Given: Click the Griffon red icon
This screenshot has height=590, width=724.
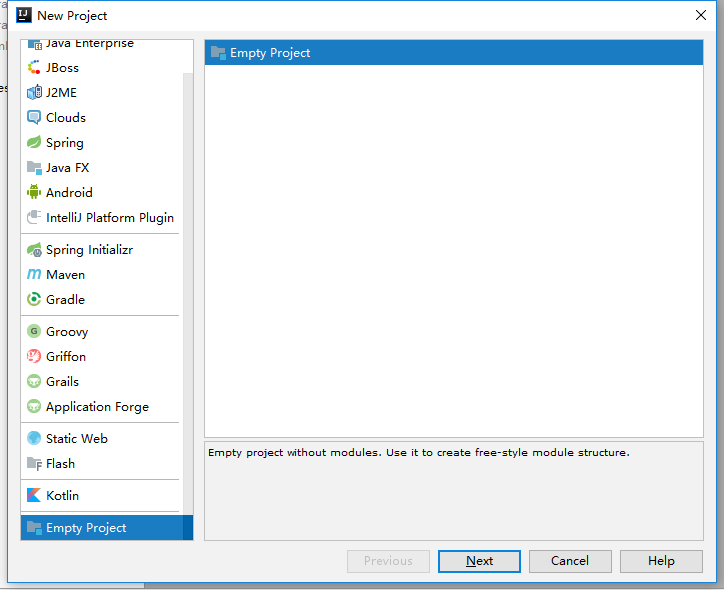Looking at the screenshot, I should (34, 356).
